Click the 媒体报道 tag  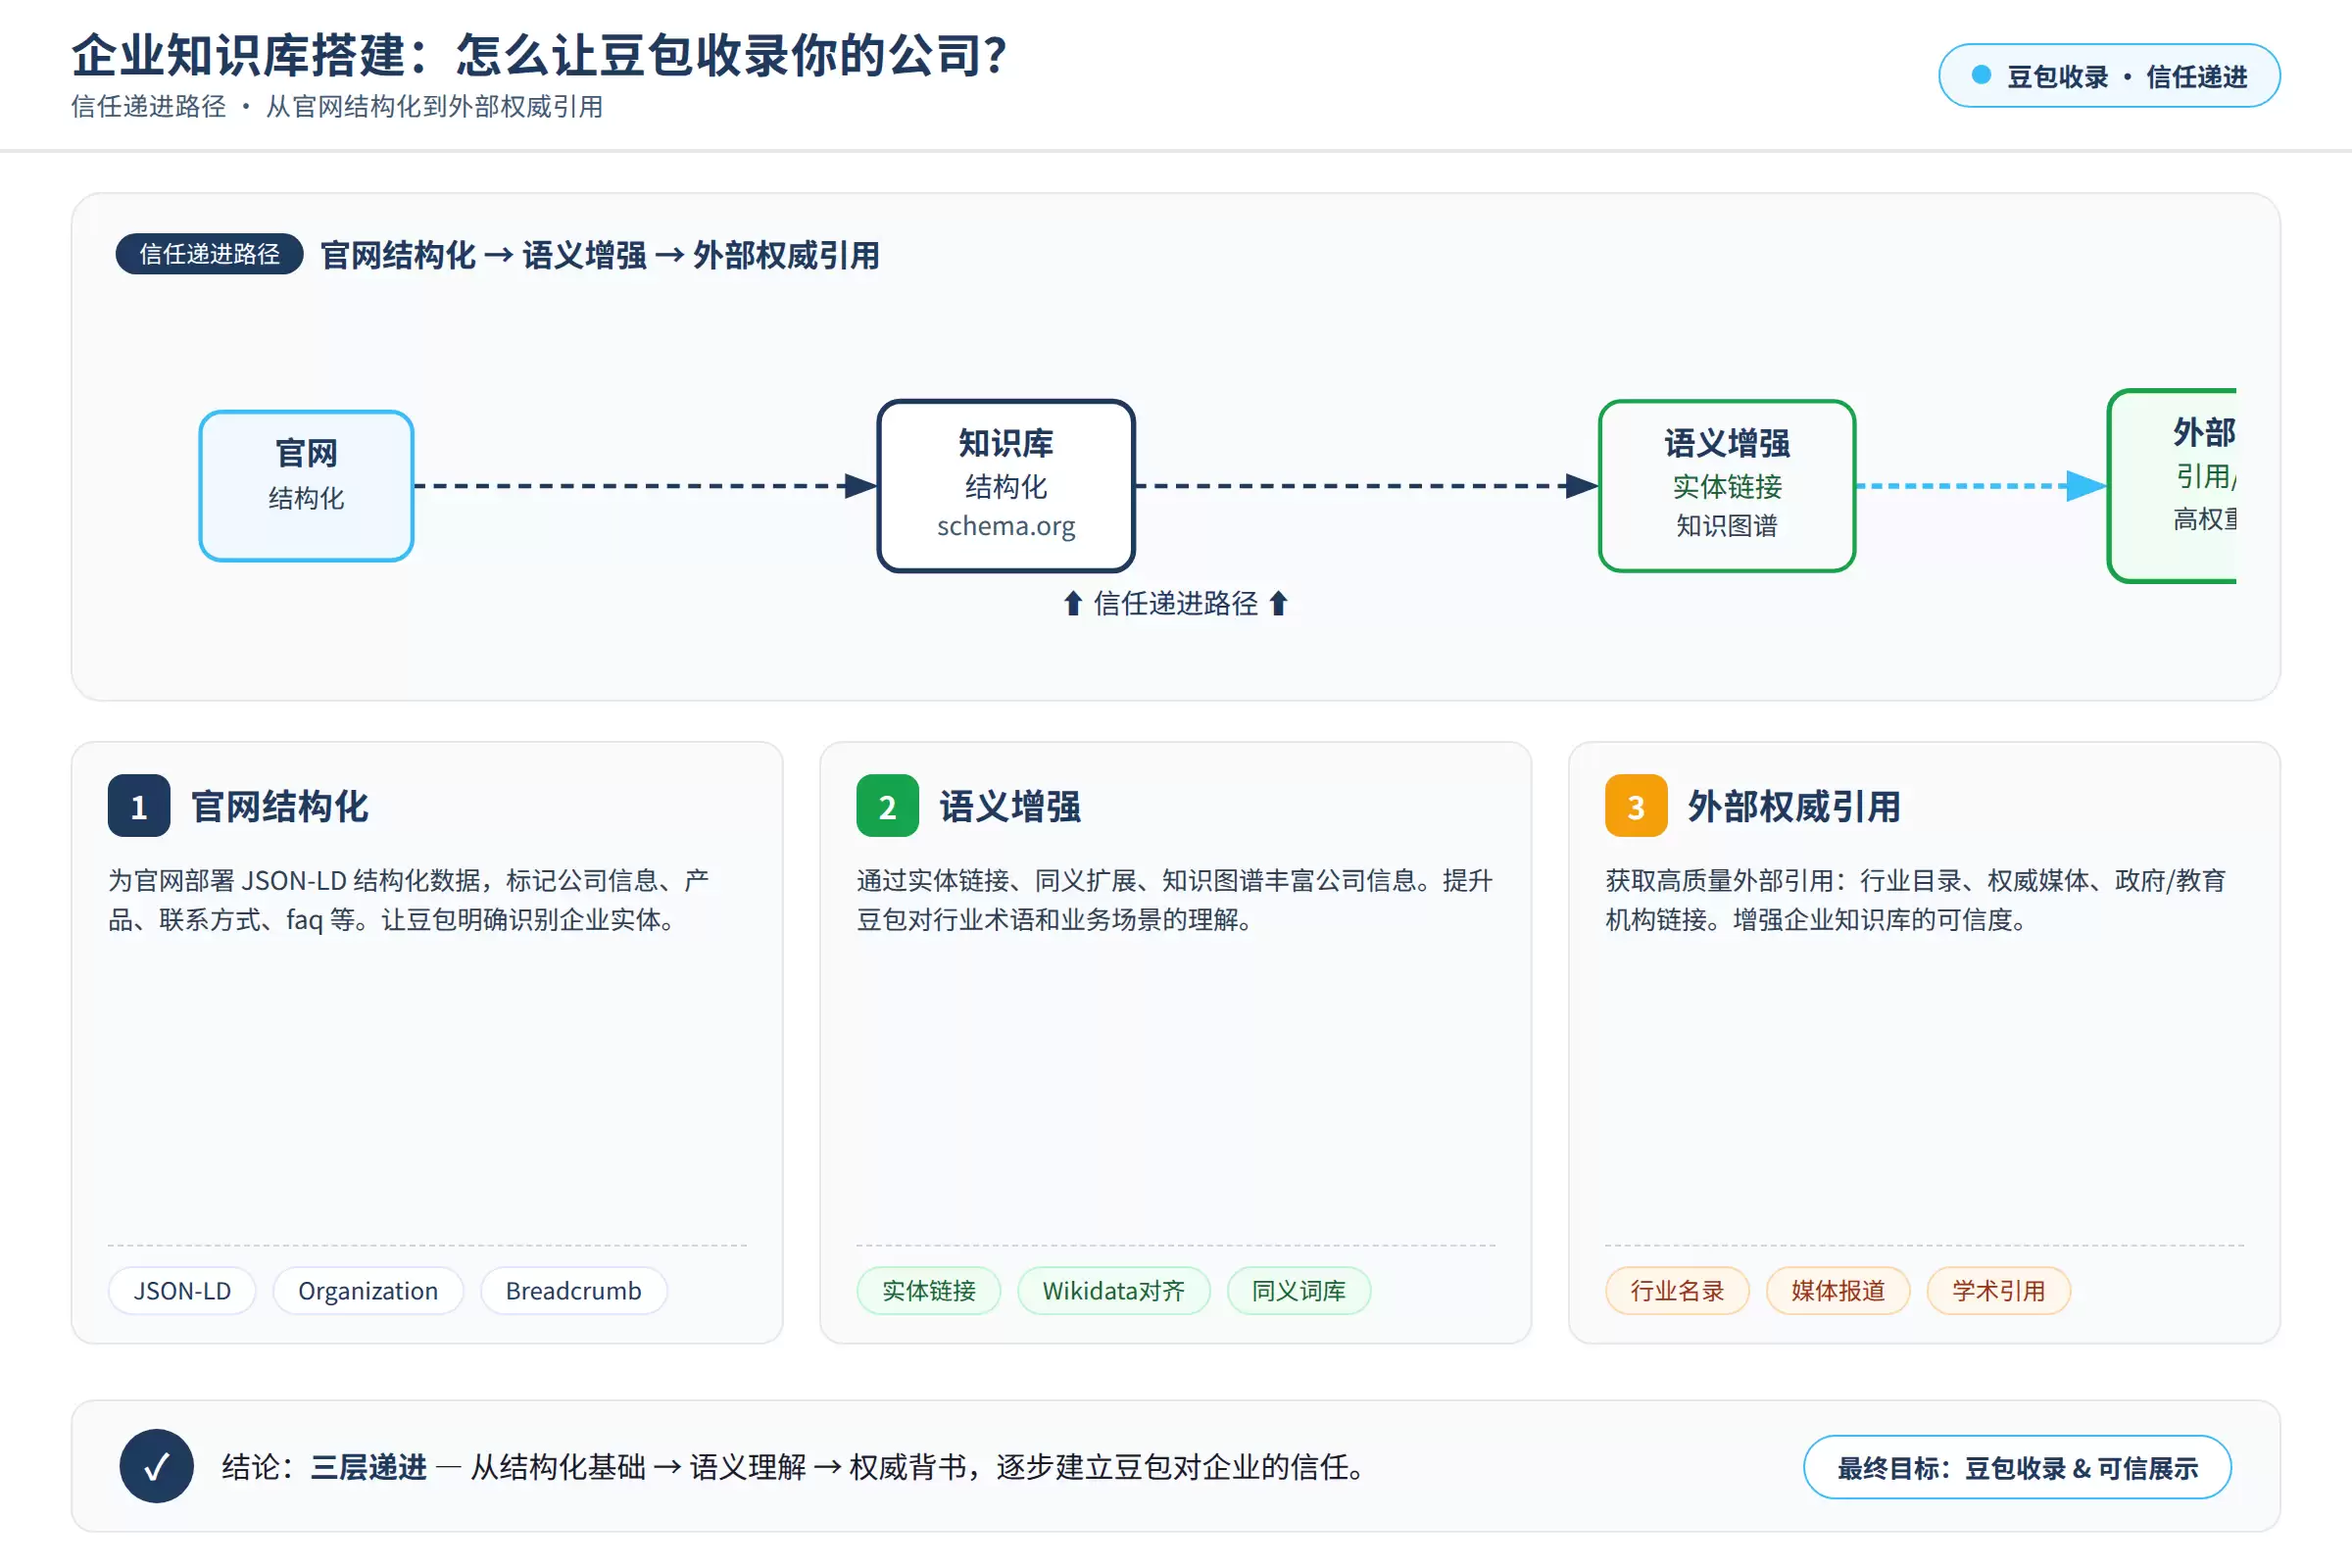pos(1838,1291)
